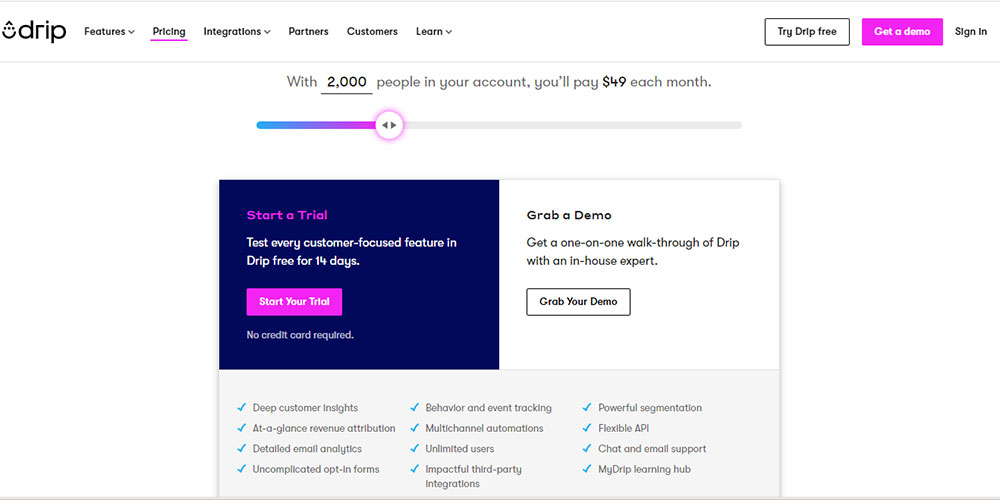Click 'Deep customer insights' text
This screenshot has height=500, width=1000.
[305, 408]
